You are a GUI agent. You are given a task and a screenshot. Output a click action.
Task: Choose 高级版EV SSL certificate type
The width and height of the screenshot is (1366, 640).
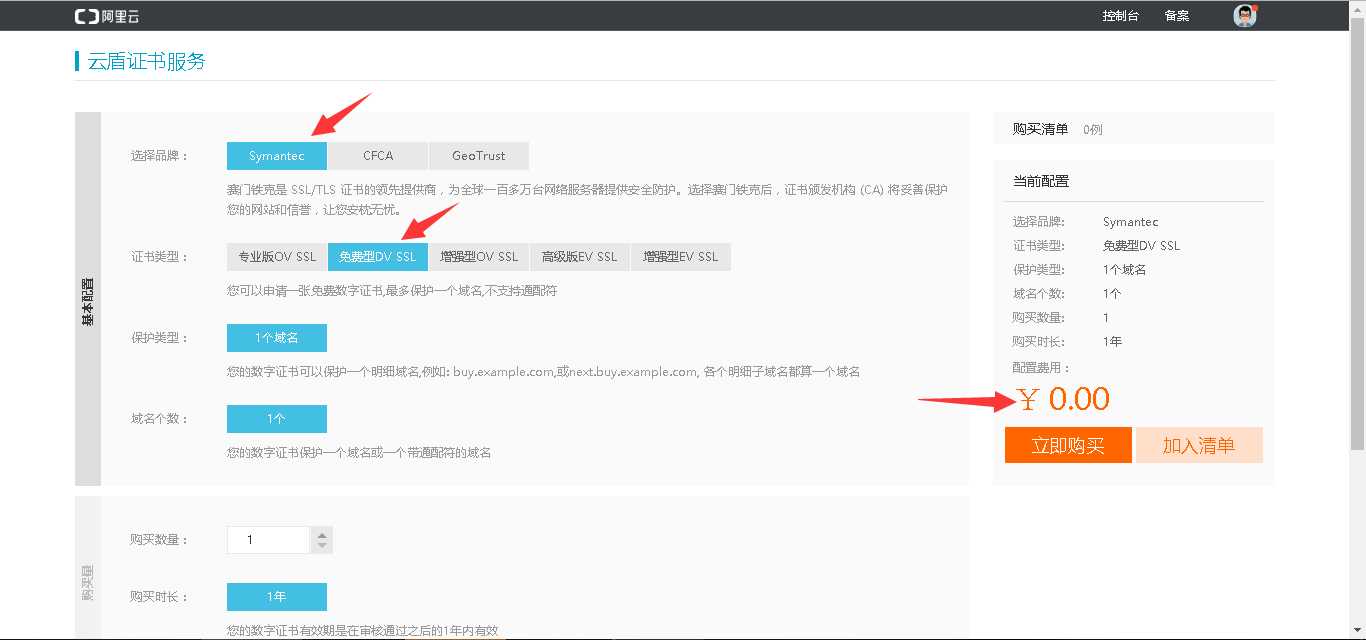[580, 257]
